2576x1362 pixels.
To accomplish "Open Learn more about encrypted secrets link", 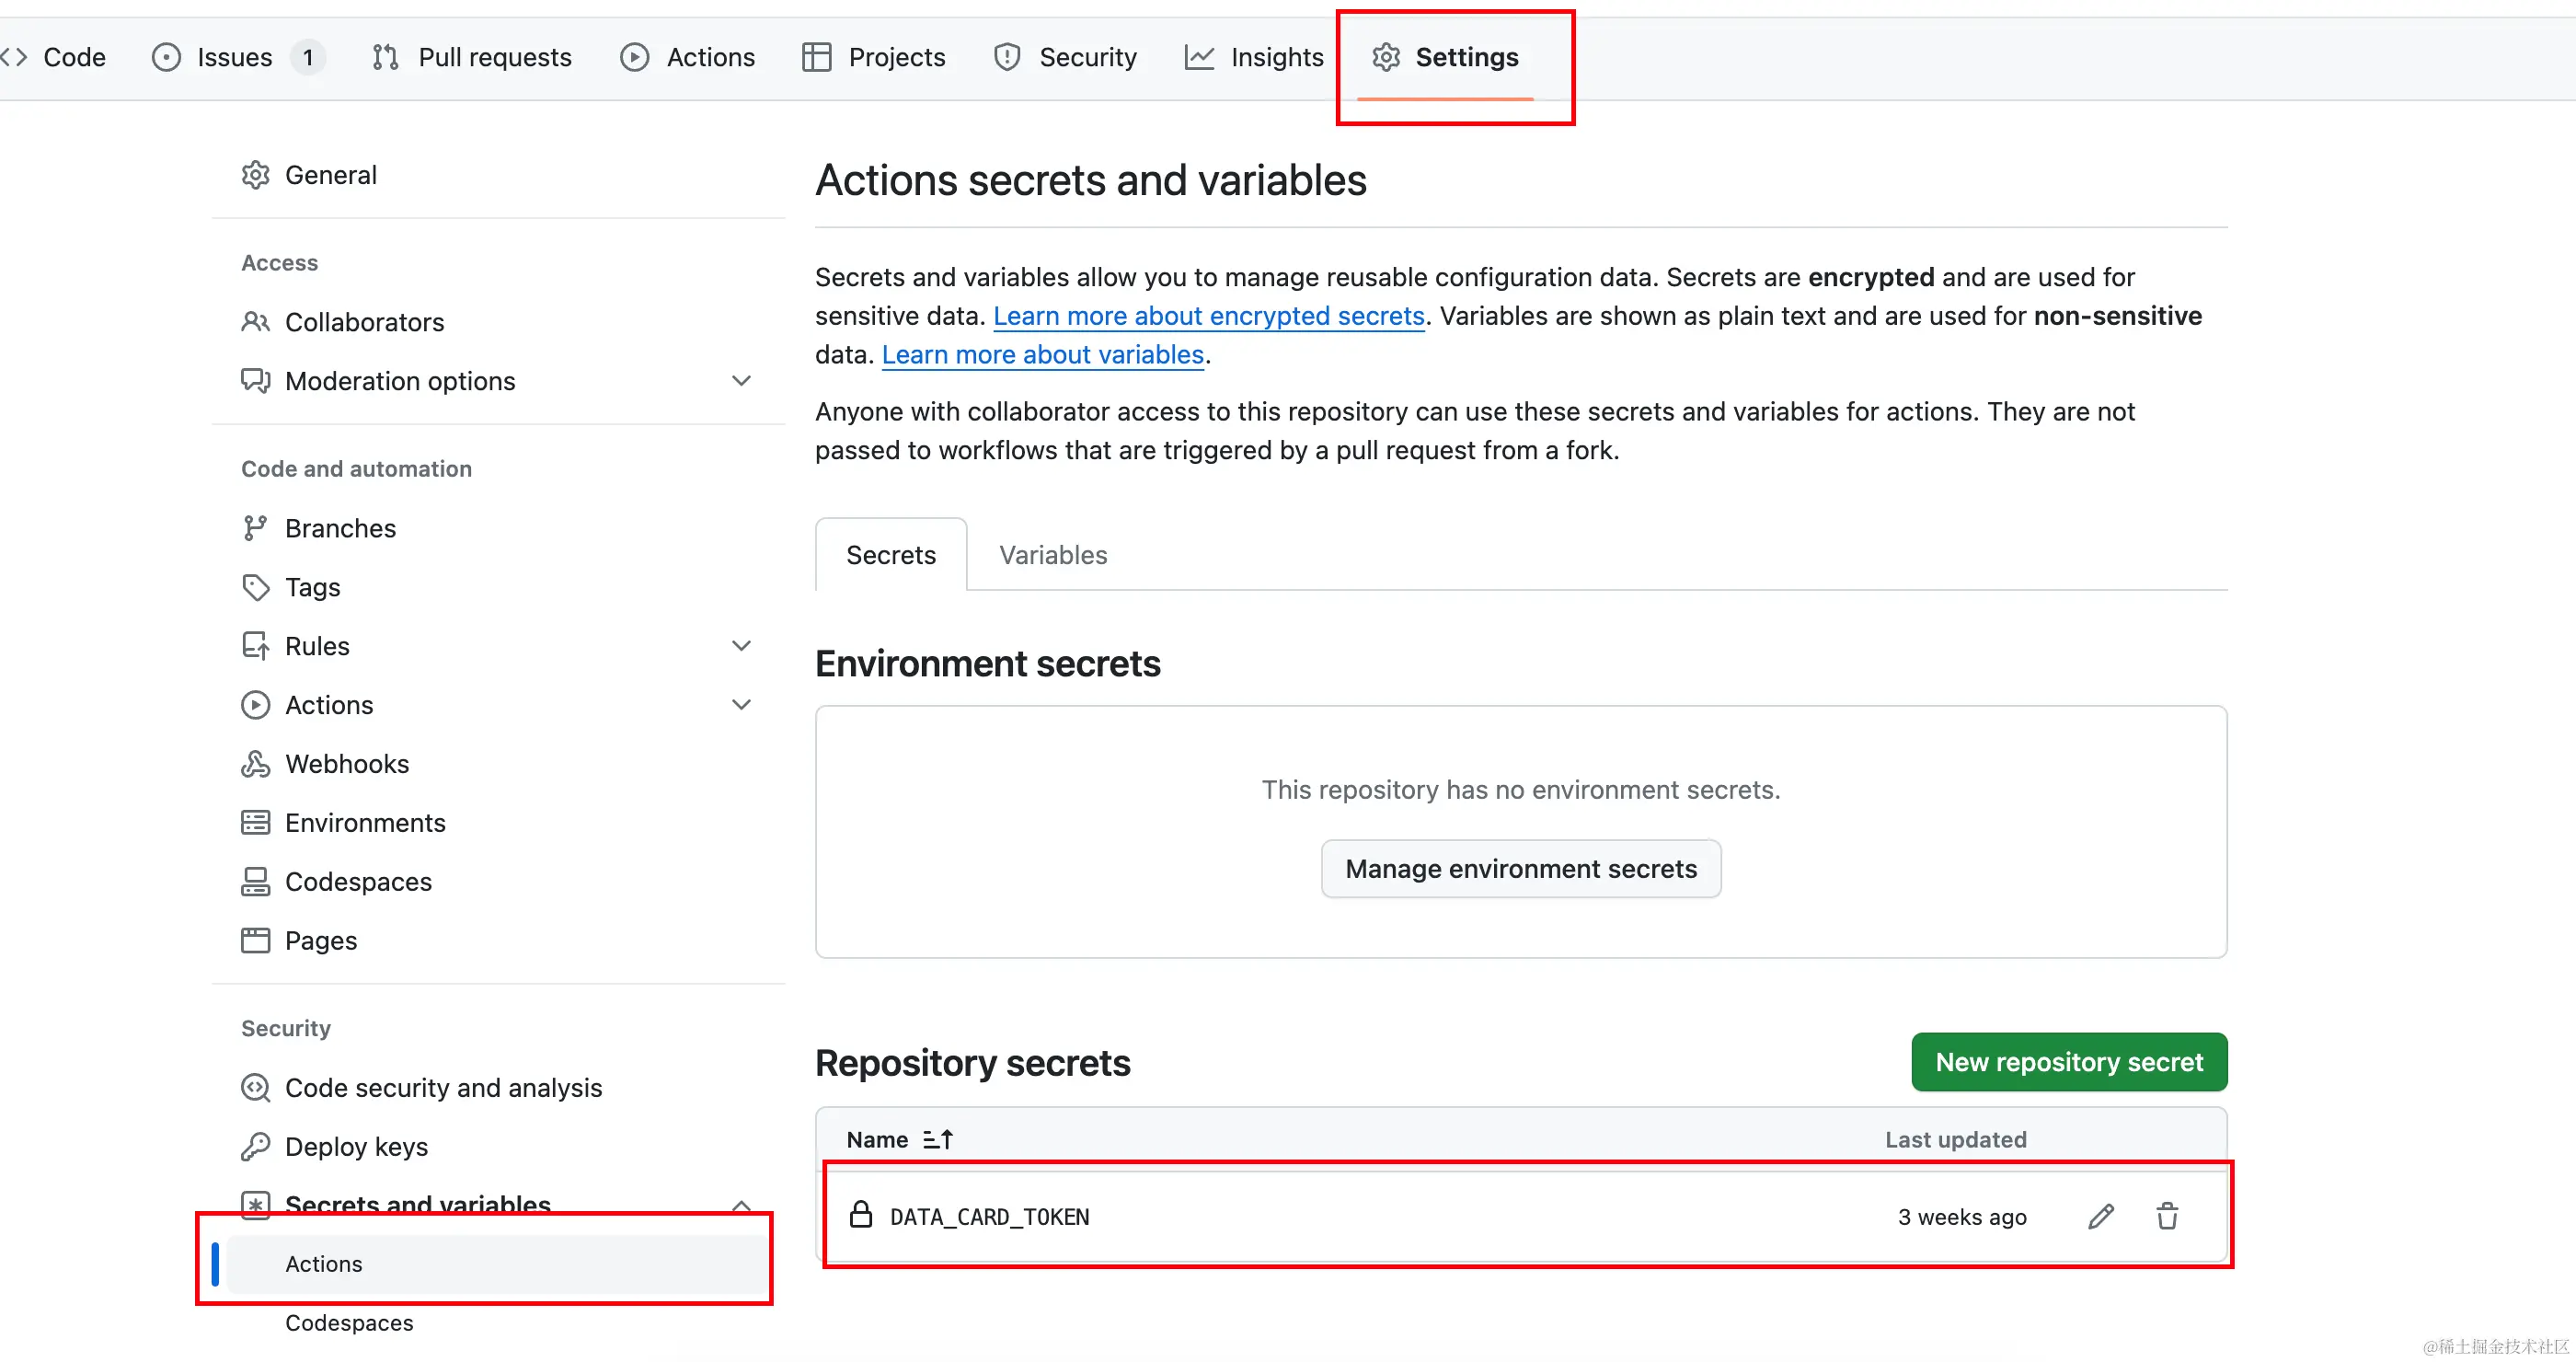I will (x=1208, y=316).
